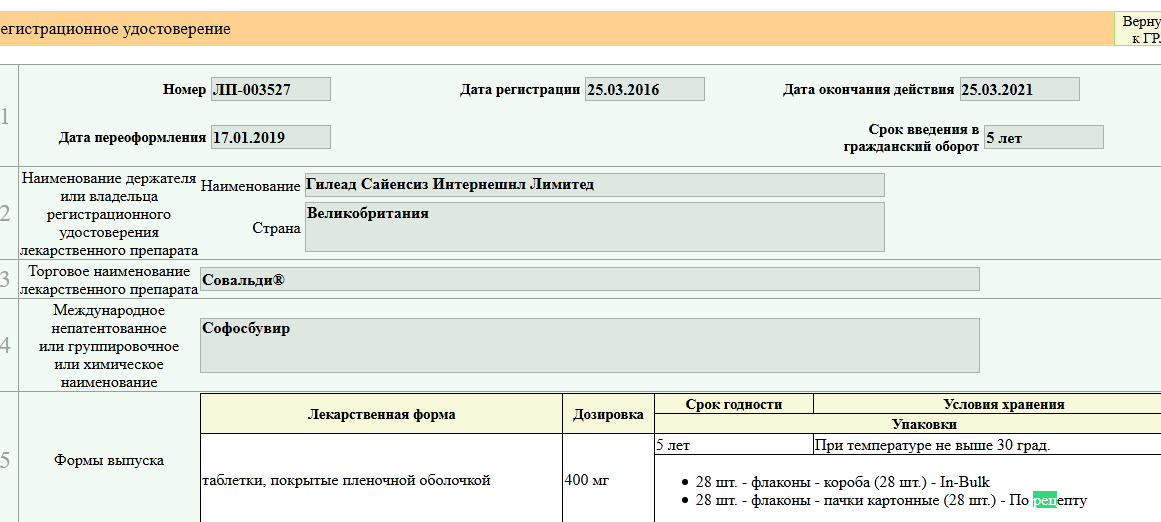Click the Вернуться к ГРЛС button
This screenshot has height=522, width=1161.
(x=1138, y=30)
